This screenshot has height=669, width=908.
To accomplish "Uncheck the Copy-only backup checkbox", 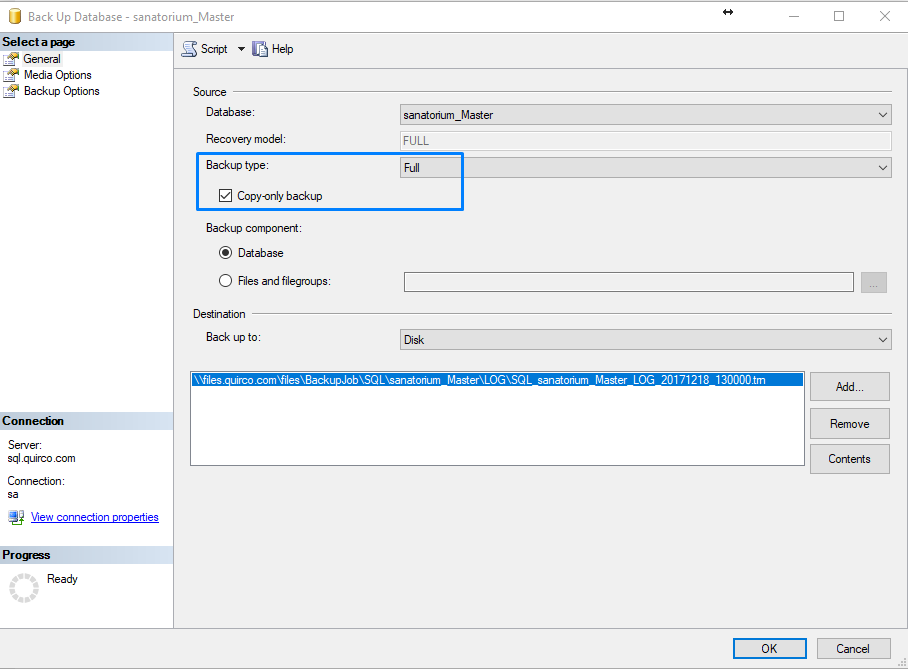I will pyautogui.click(x=226, y=196).
